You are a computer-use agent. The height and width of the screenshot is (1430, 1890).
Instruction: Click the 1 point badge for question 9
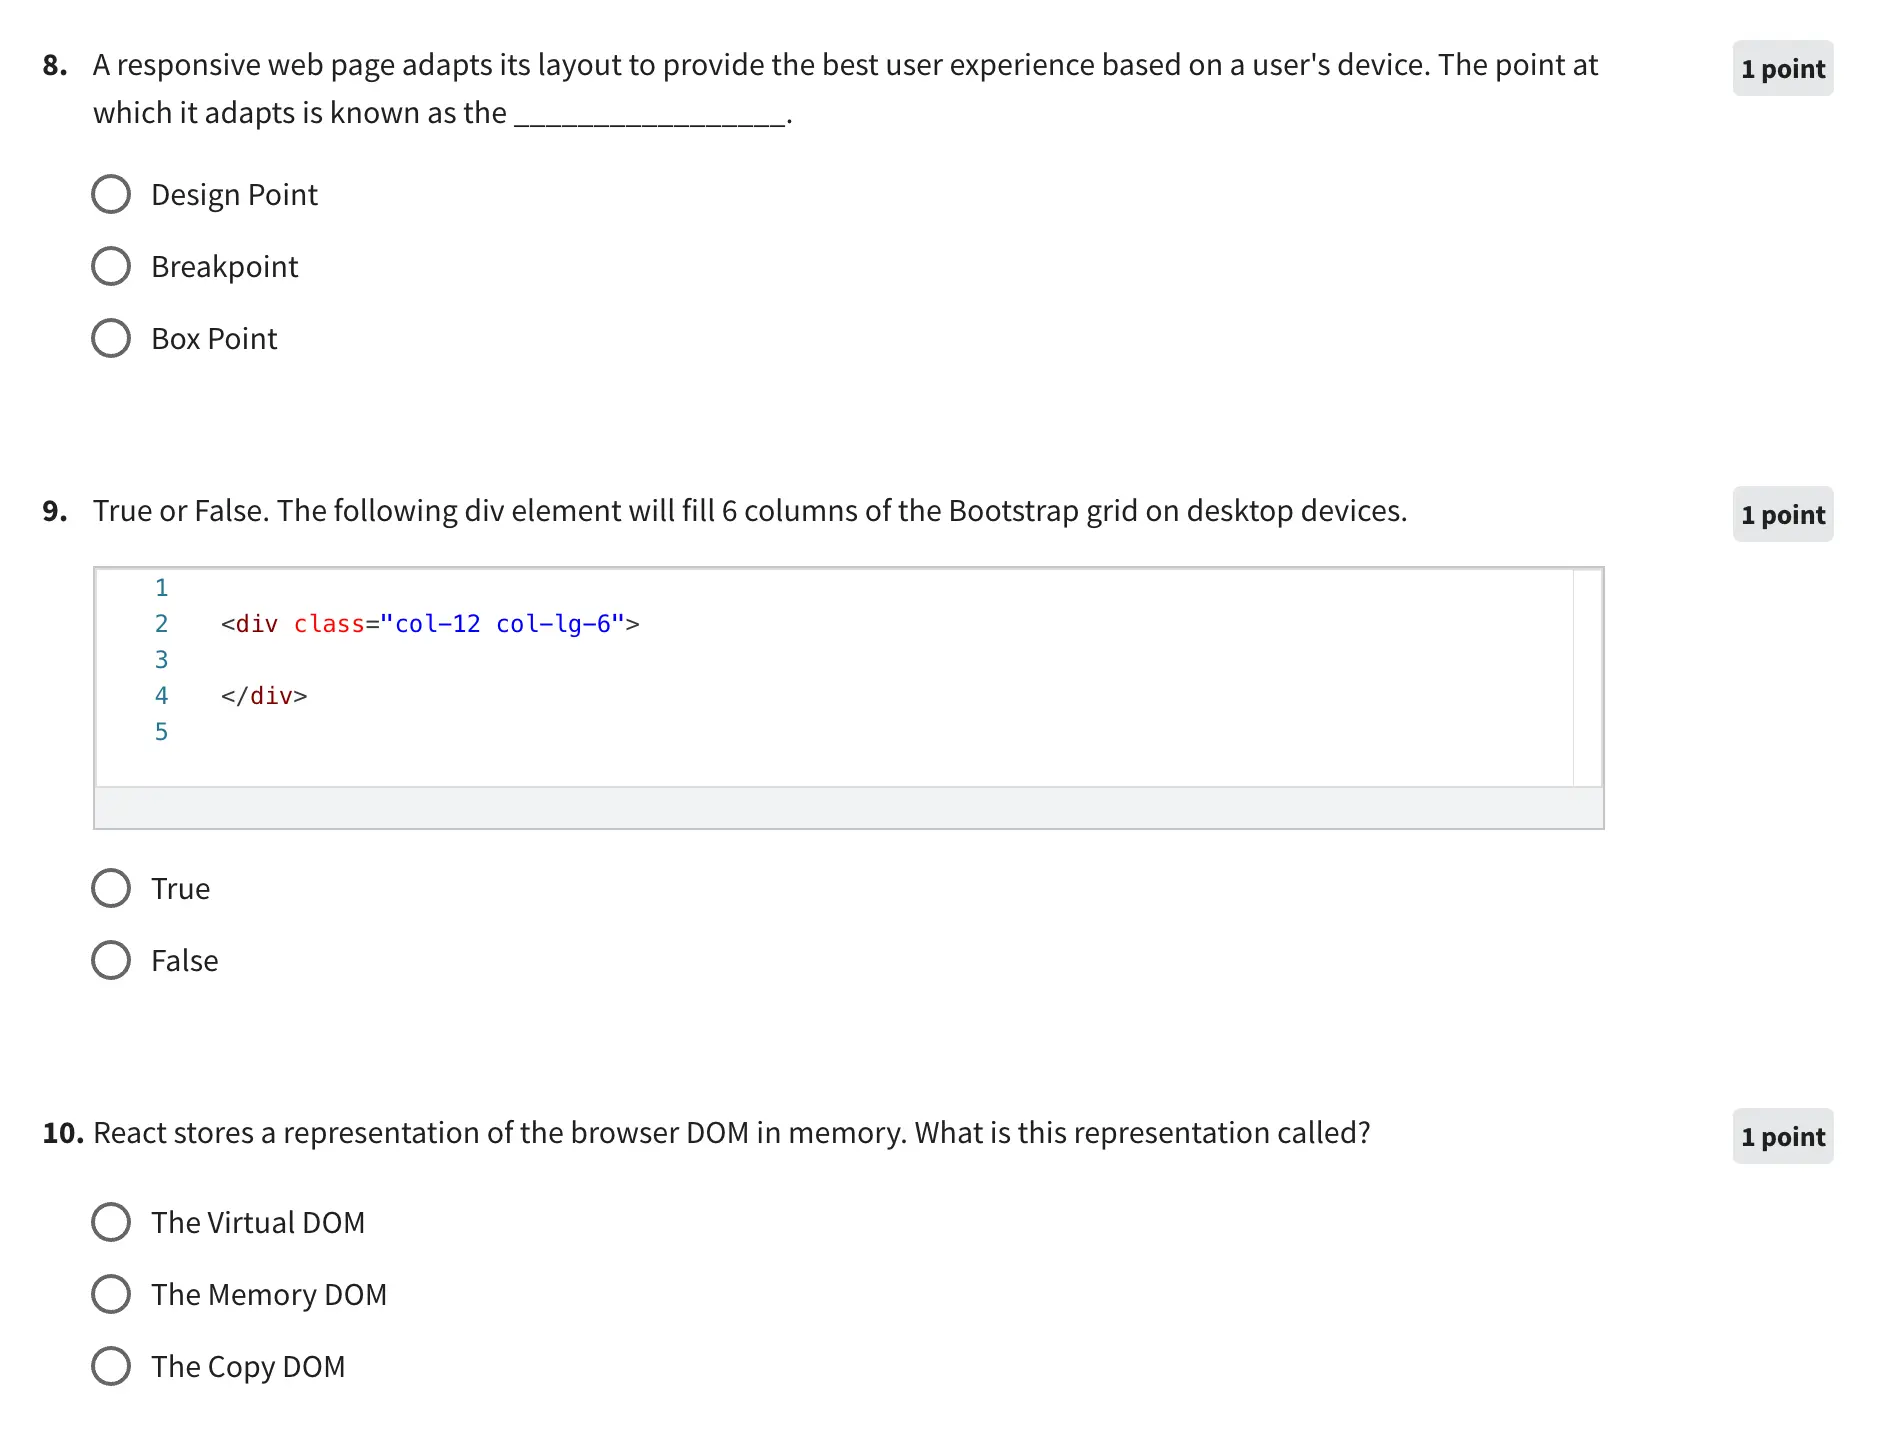(1782, 515)
